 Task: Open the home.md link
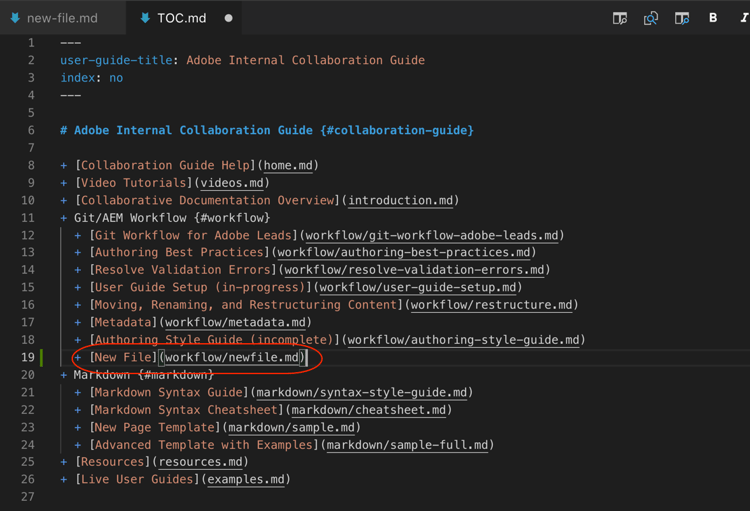click(x=289, y=165)
